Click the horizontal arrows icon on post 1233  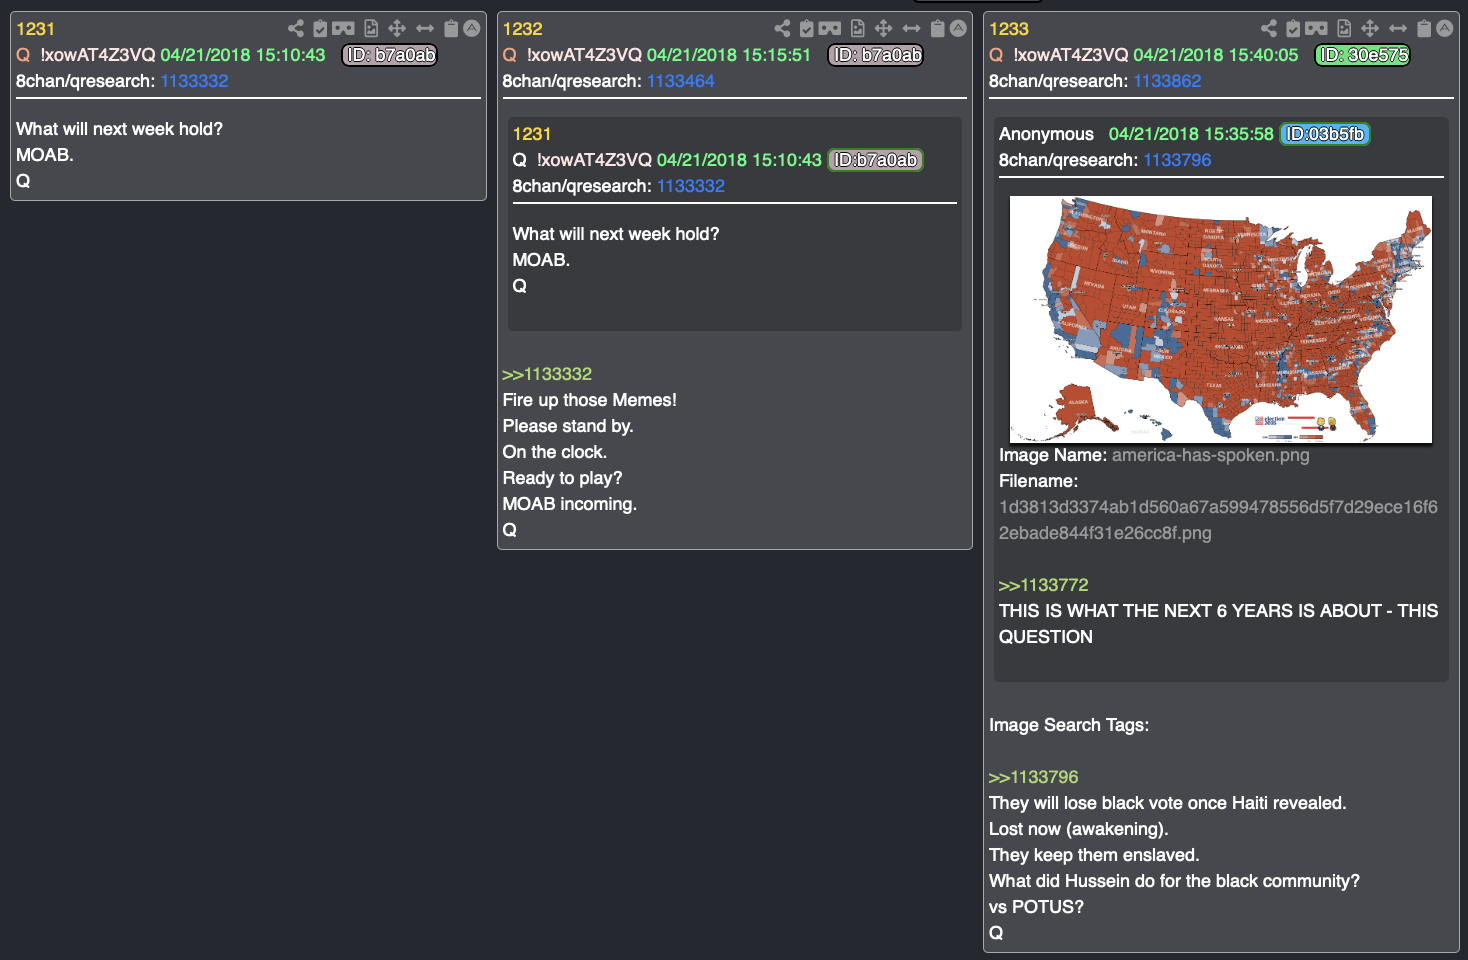click(1398, 28)
